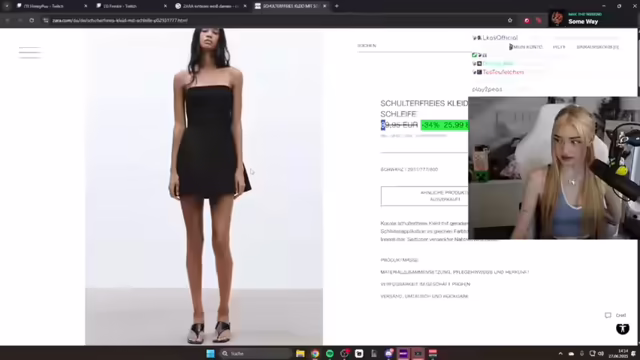Open Verfügbarkeit im Geschäft prüfen link
640x360 pixels.
click(425, 284)
